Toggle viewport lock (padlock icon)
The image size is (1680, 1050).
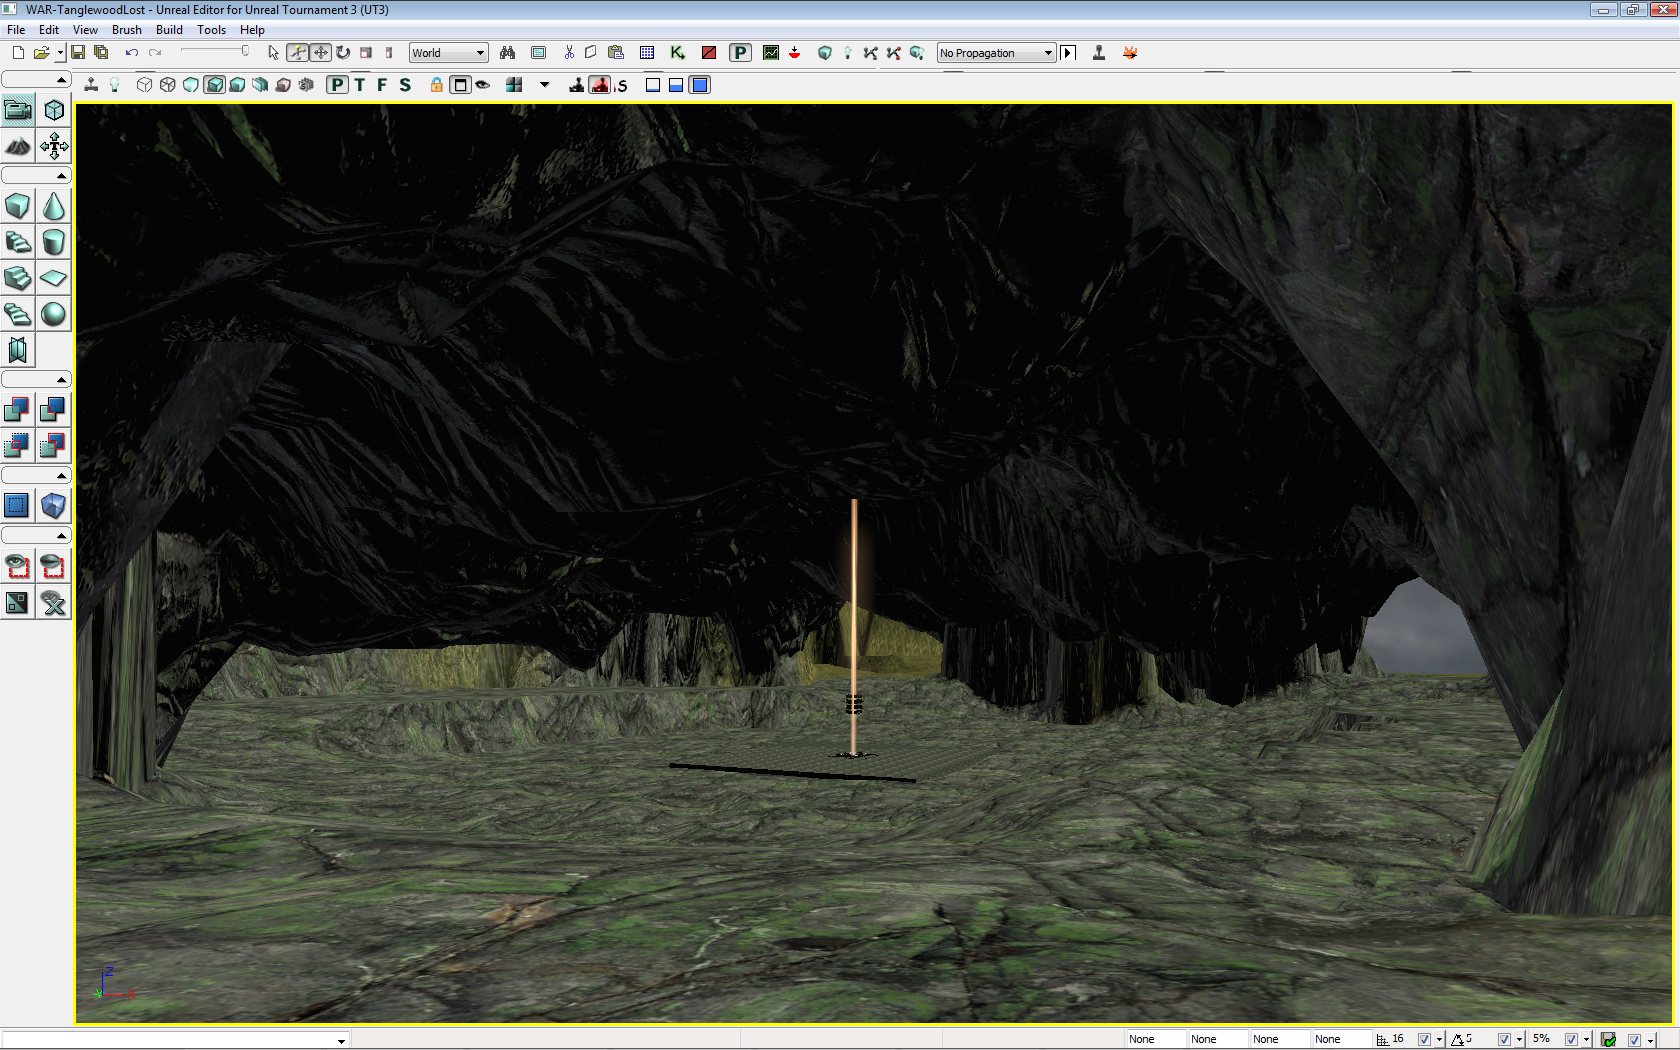(x=437, y=85)
